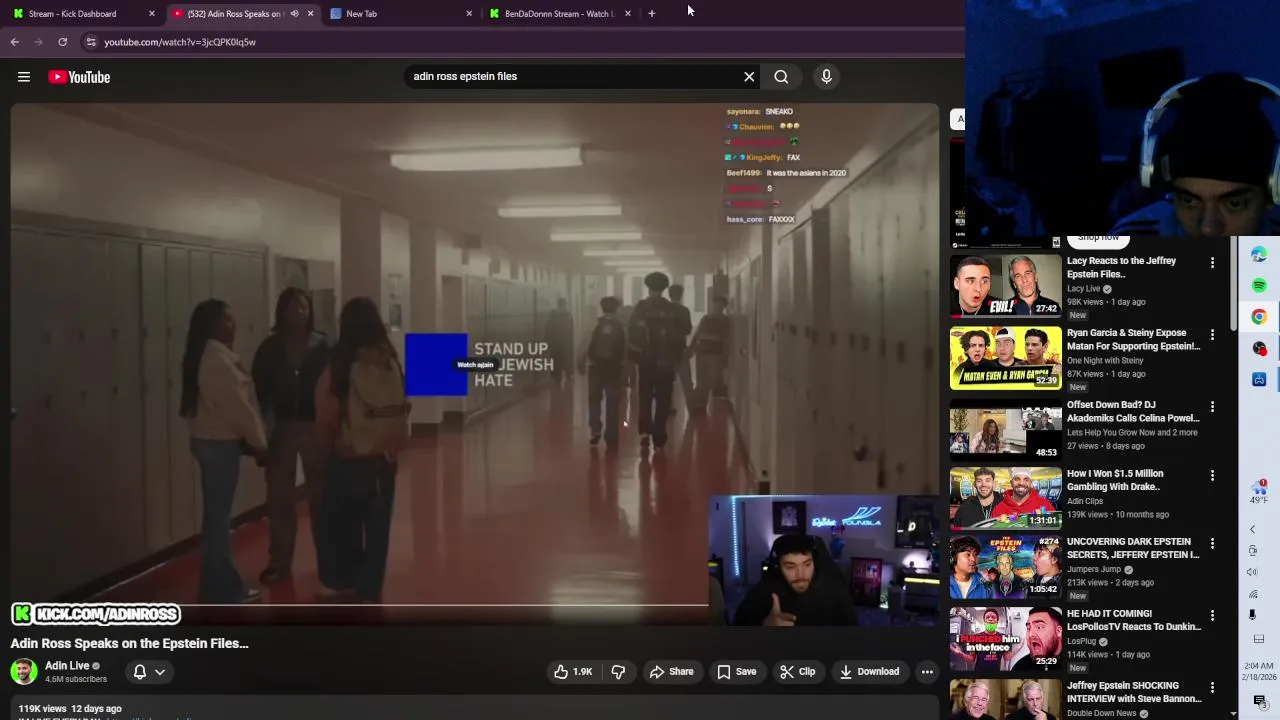
Task: Click the magnifying glass search button
Action: pyautogui.click(x=781, y=76)
